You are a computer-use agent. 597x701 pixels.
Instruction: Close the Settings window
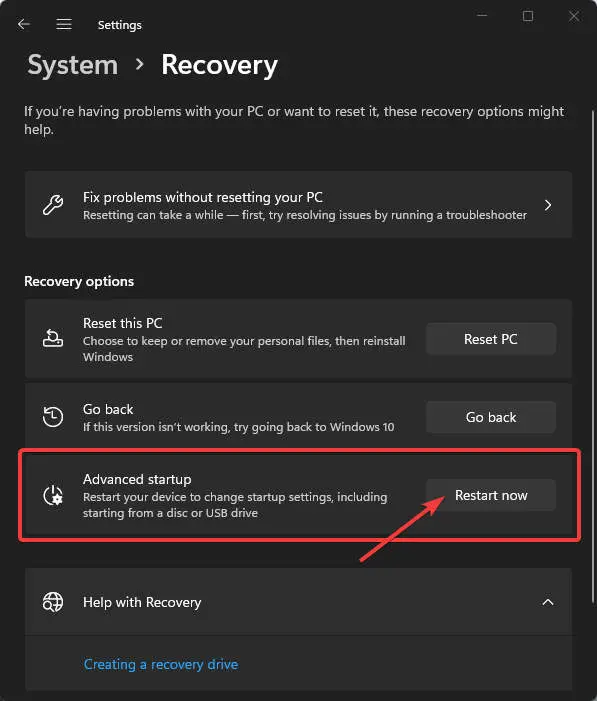tap(574, 17)
